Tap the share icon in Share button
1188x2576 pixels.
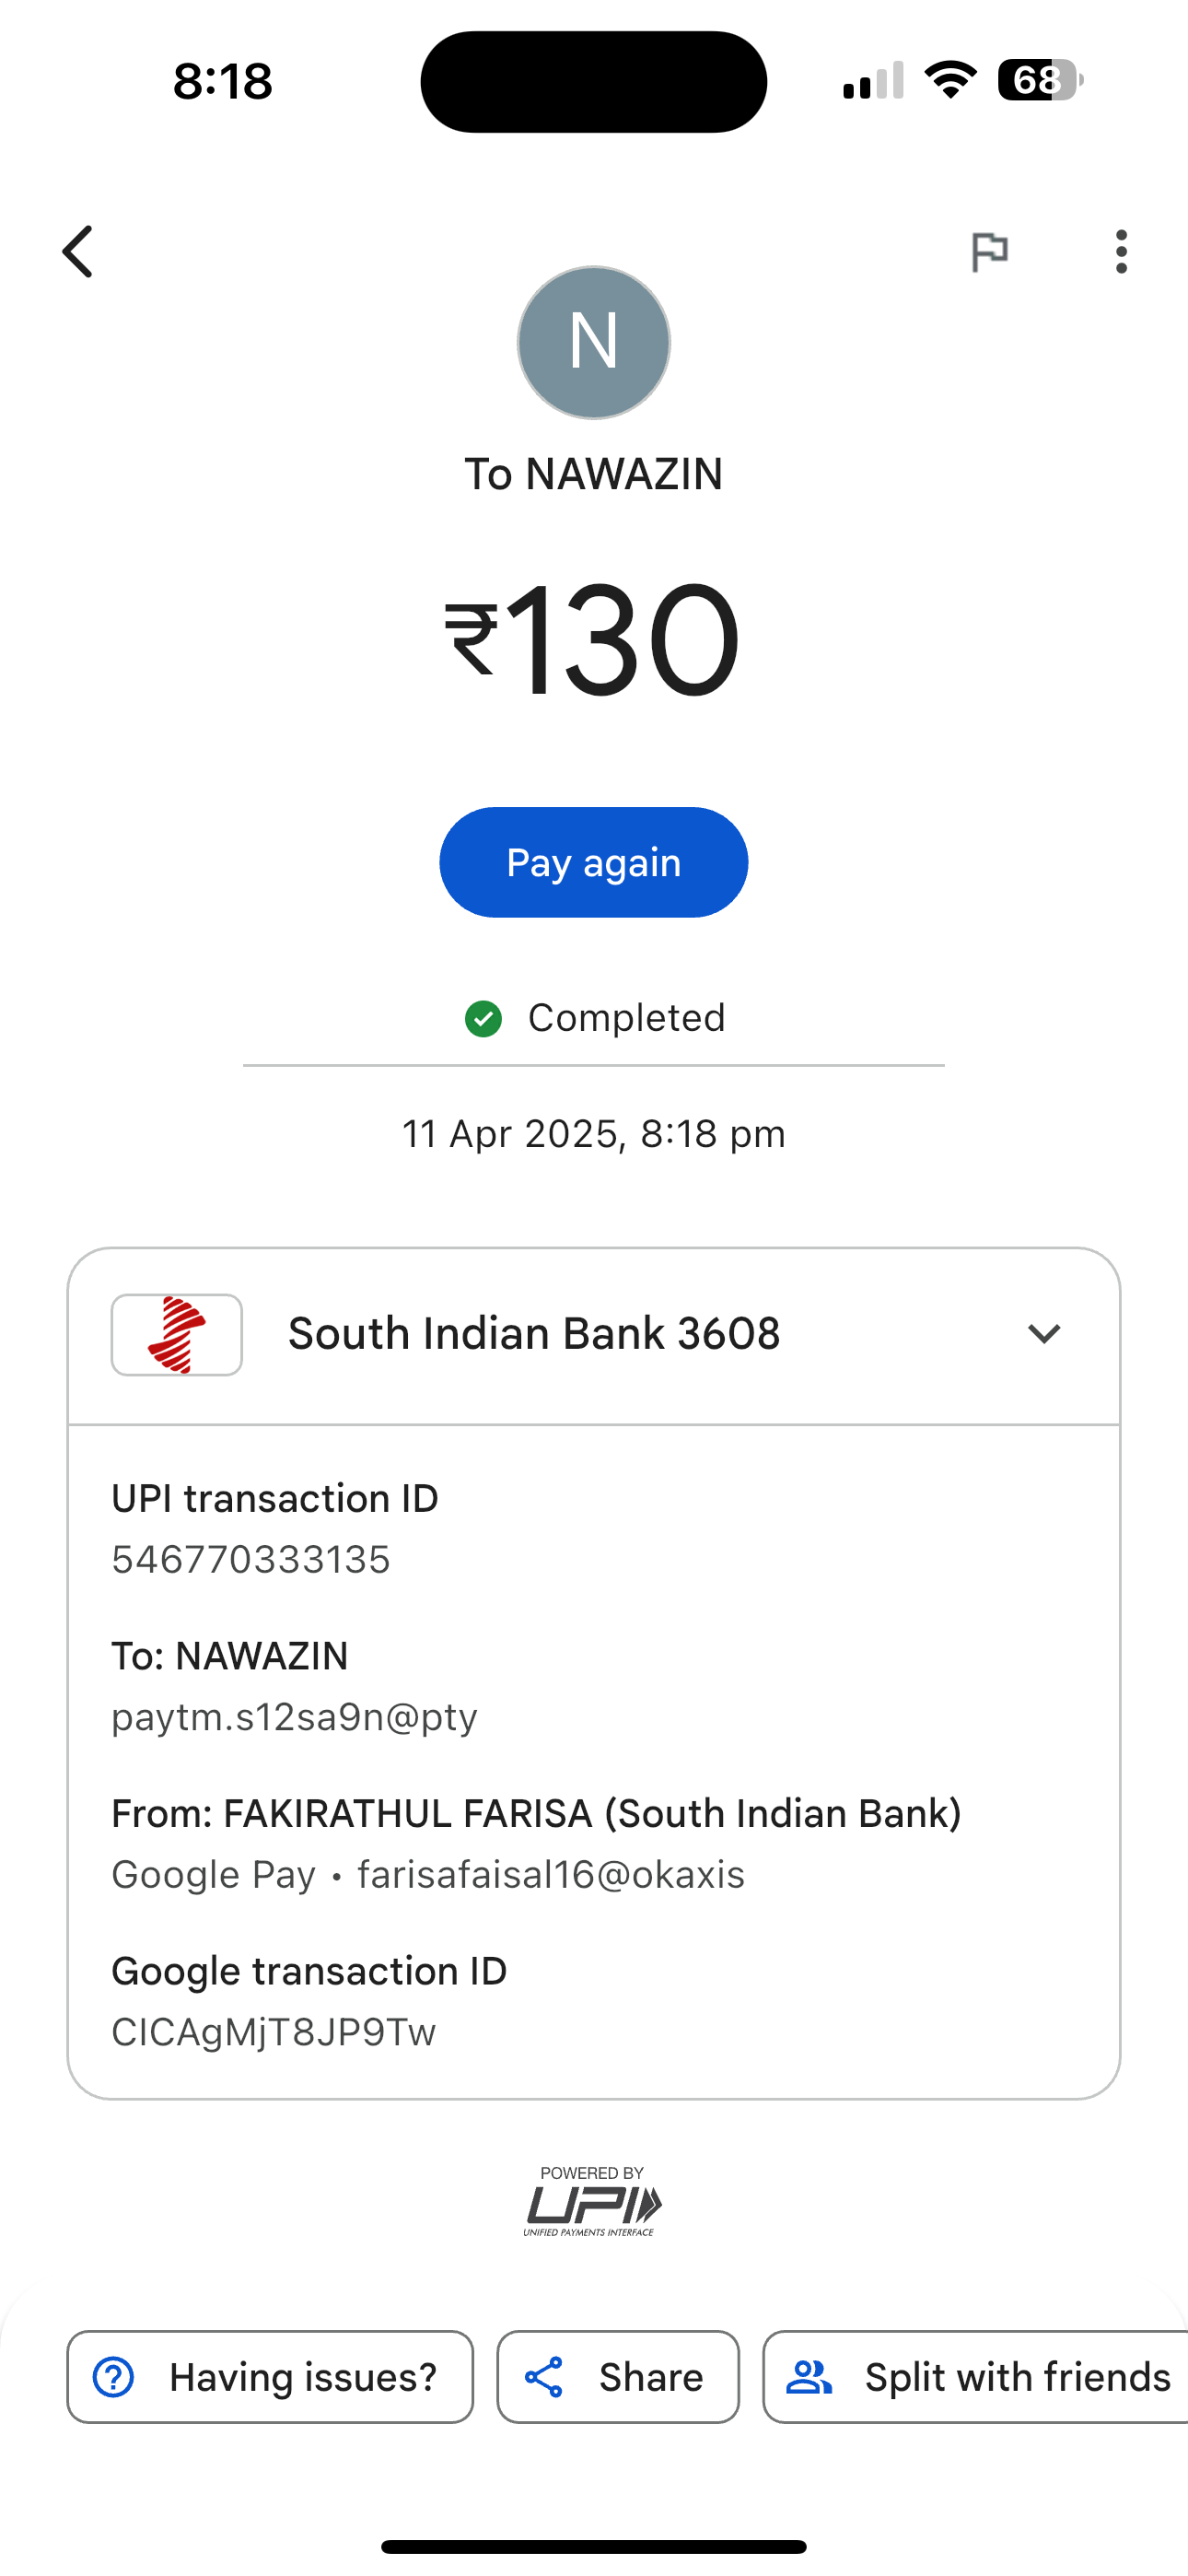pyautogui.click(x=544, y=2378)
